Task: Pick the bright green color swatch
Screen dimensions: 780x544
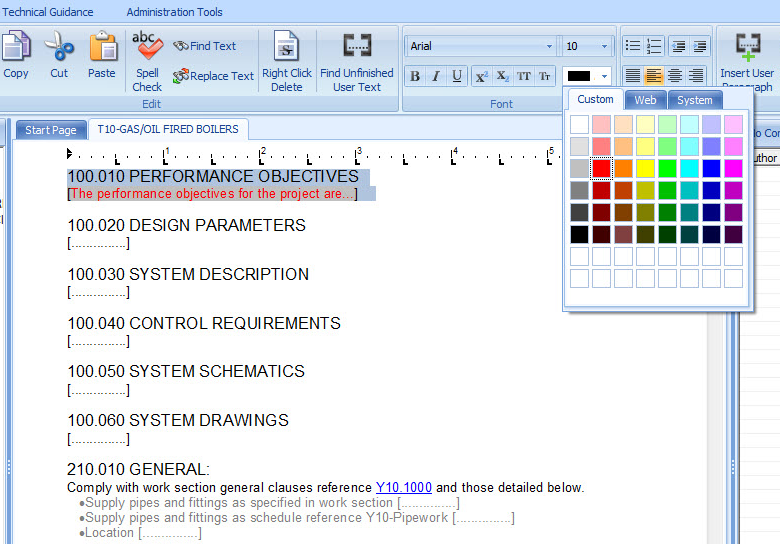Action: (668, 168)
